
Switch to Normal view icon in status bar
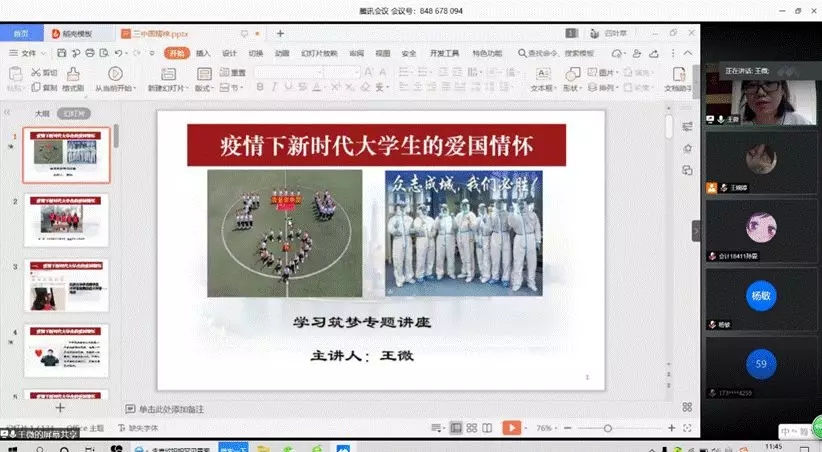[x=456, y=428]
